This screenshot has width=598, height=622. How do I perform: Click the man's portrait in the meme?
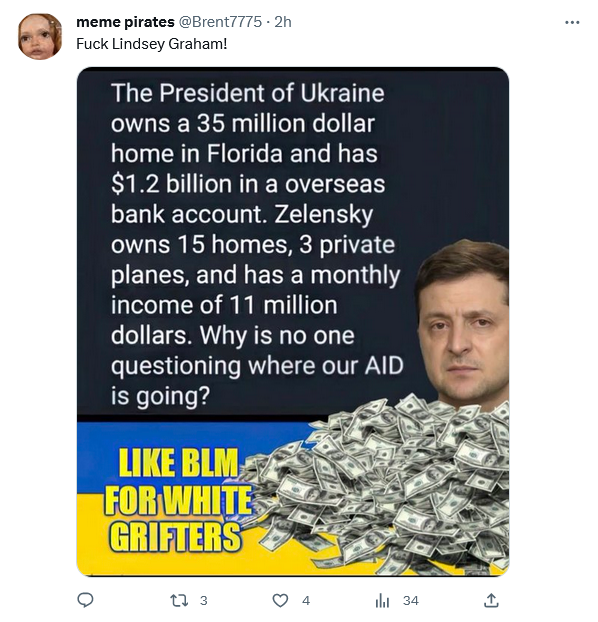coord(462,323)
